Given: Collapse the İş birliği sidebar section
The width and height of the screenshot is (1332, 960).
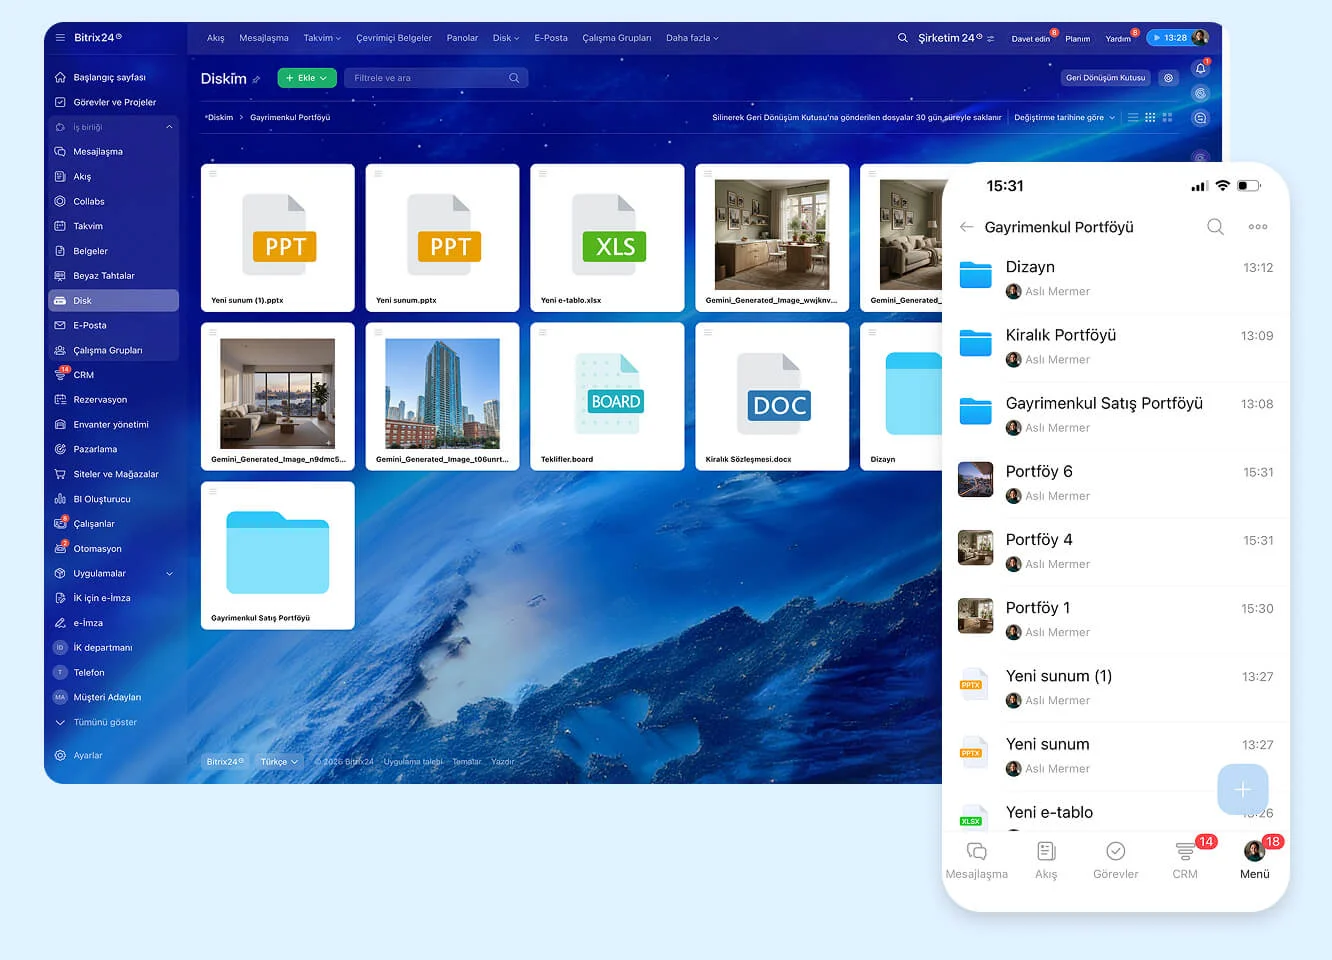Looking at the screenshot, I should (x=169, y=127).
